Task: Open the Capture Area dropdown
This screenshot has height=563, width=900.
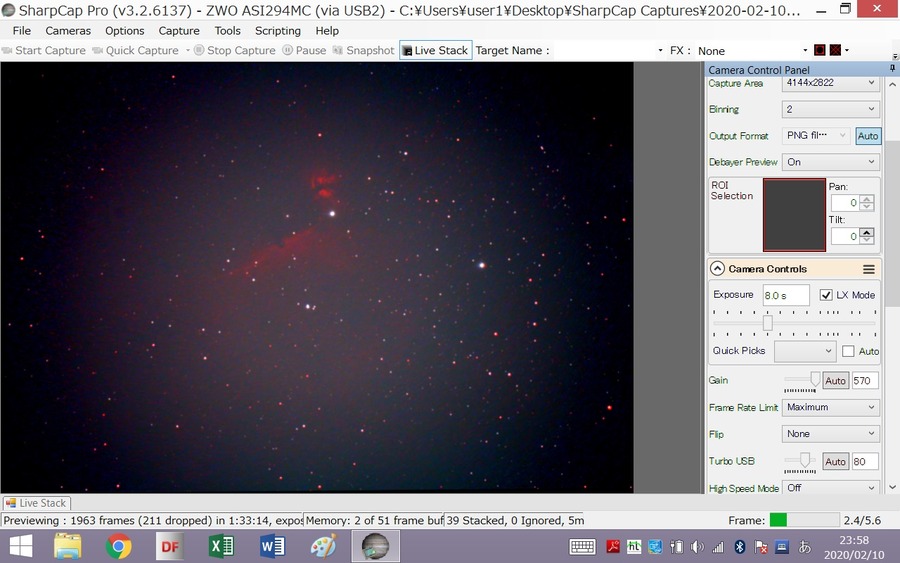Action: point(831,83)
